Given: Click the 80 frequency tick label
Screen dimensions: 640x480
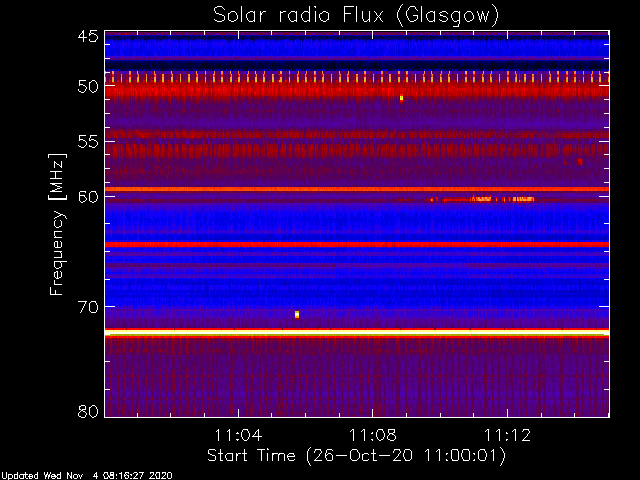Looking at the screenshot, I should tap(88, 411).
